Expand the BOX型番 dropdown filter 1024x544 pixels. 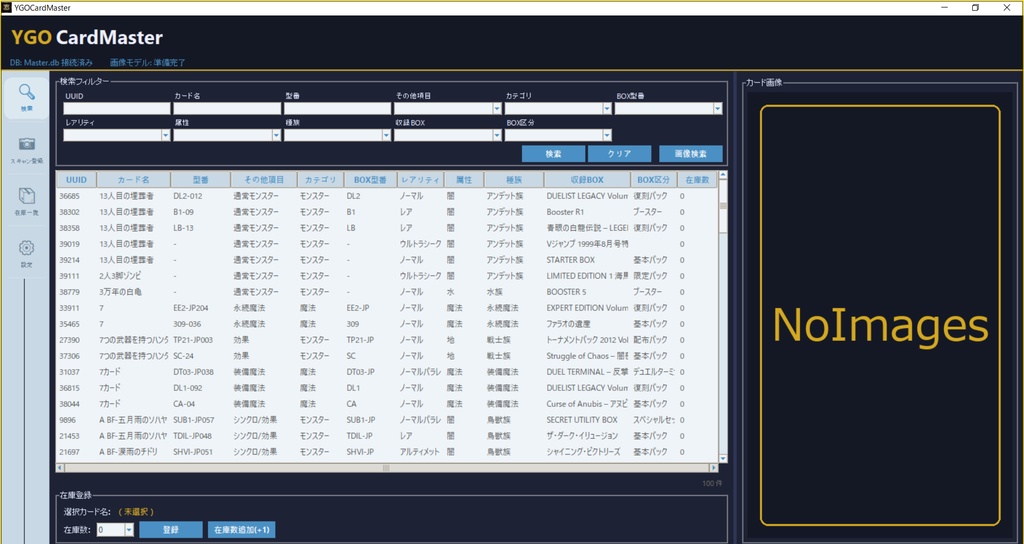[x=718, y=109]
